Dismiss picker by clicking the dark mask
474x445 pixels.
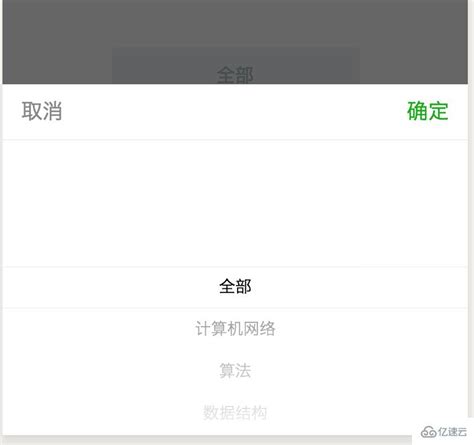click(235, 23)
